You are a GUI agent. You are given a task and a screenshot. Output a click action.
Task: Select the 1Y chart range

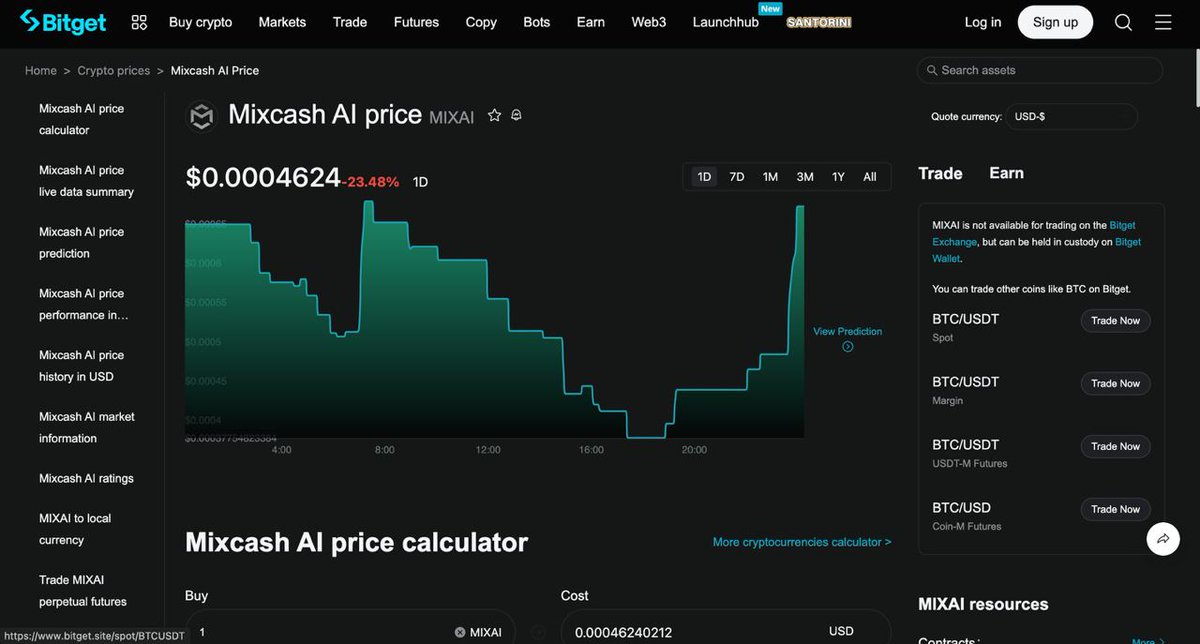pyautogui.click(x=838, y=177)
